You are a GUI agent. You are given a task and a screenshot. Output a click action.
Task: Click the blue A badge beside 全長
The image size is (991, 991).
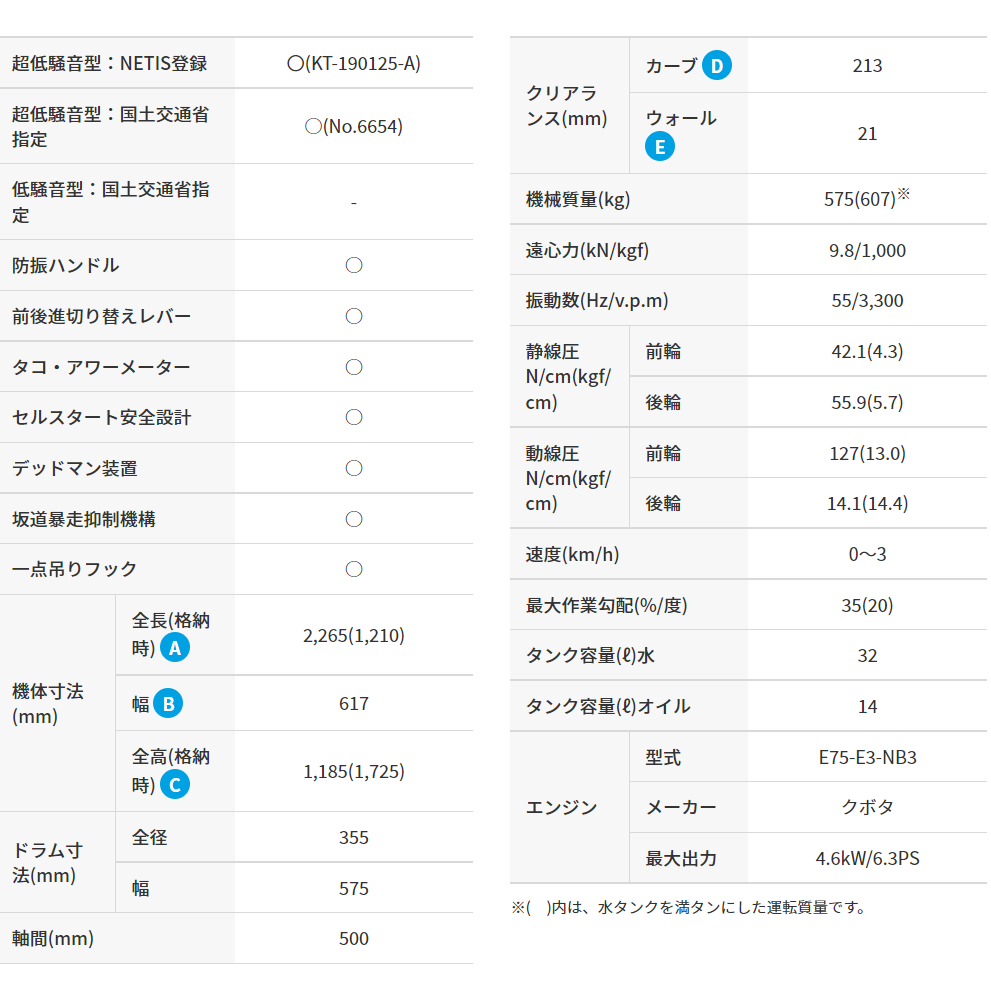tap(175, 648)
